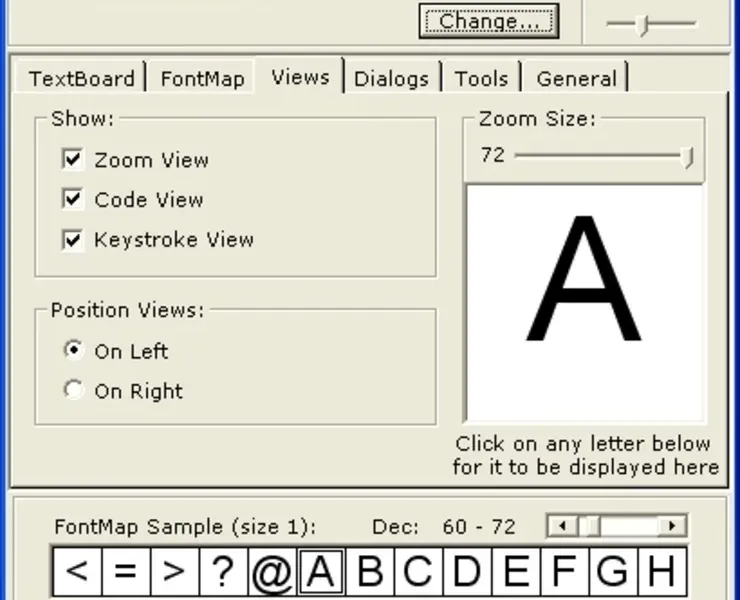Pick the '?' glyph in the FontMap
This screenshot has height=600, width=740.
coord(223,573)
